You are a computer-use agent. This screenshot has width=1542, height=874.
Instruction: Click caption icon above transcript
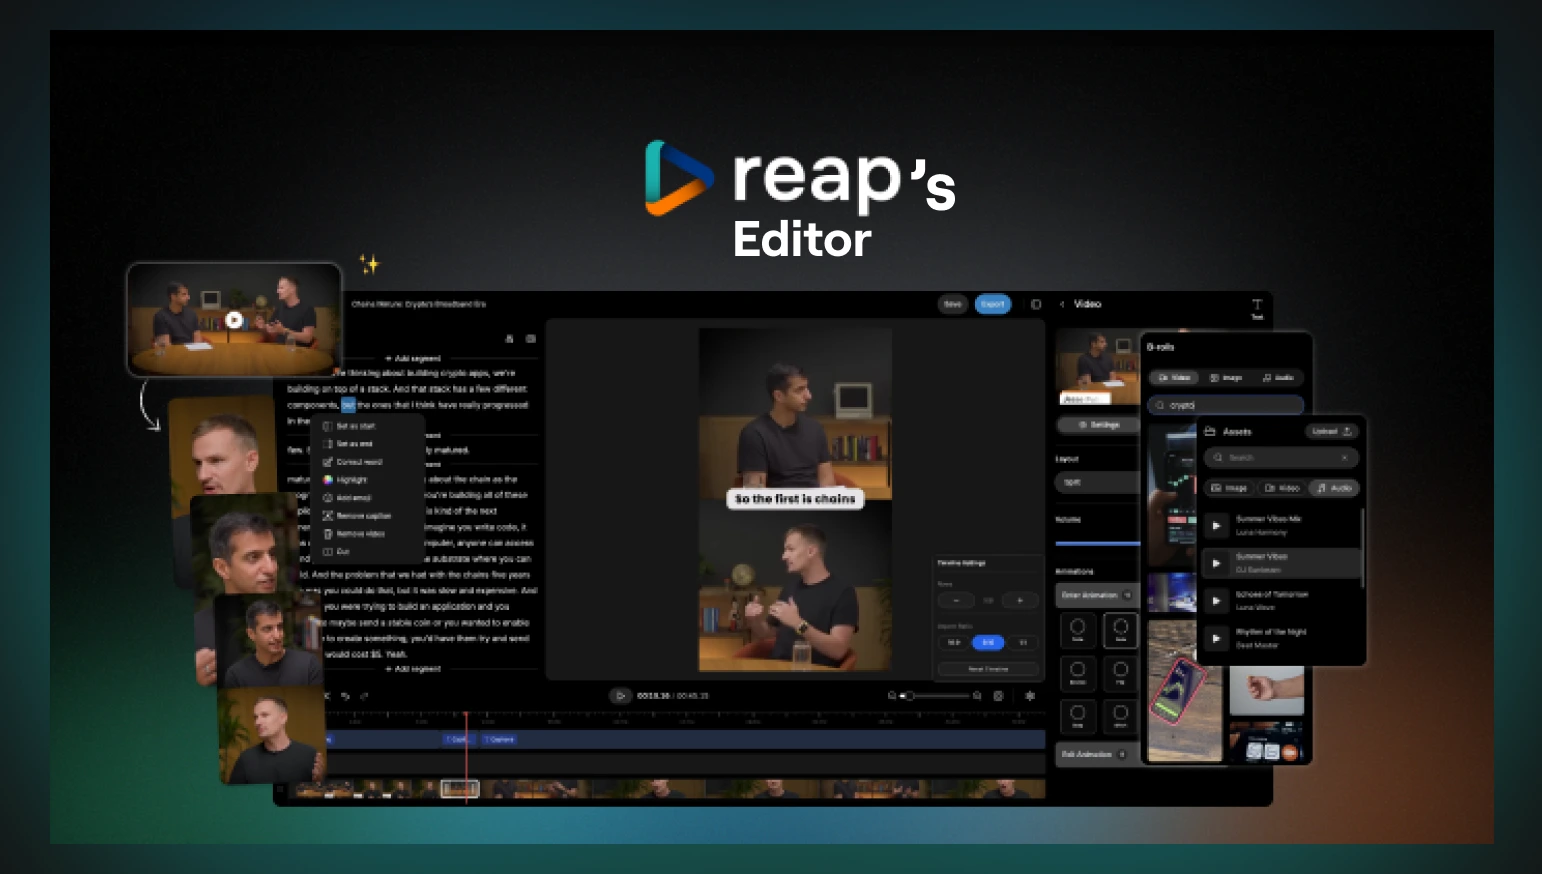[531, 339]
